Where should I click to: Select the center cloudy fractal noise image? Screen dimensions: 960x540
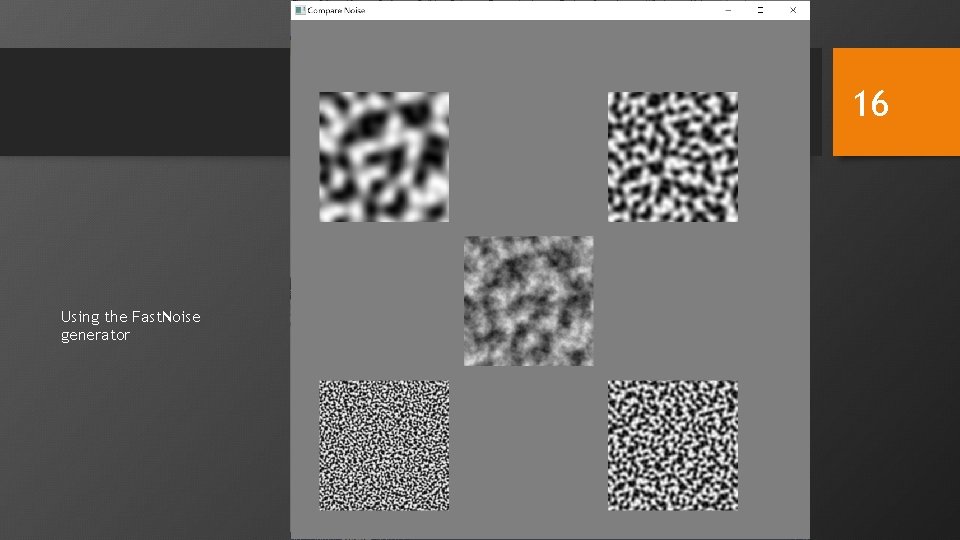tap(528, 301)
